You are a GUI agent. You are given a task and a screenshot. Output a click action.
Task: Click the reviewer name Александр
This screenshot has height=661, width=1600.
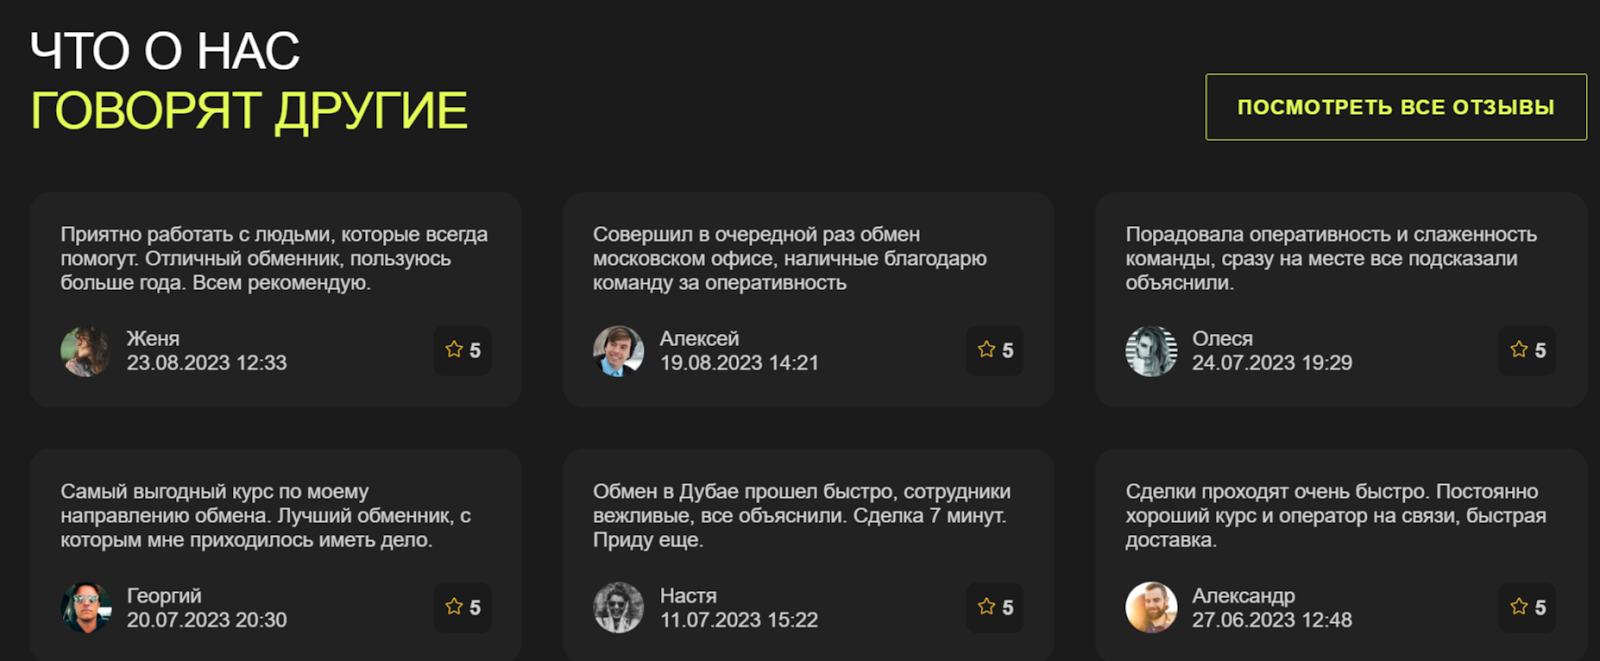point(1243,596)
